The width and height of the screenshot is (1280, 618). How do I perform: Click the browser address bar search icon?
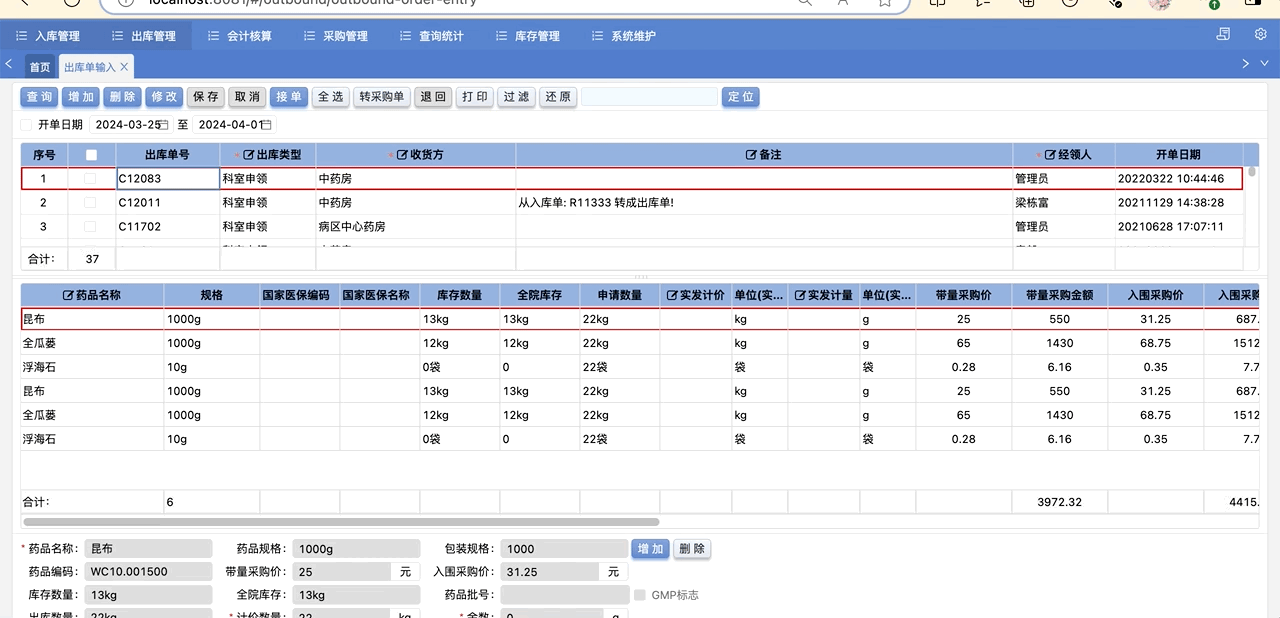tap(805, 3)
